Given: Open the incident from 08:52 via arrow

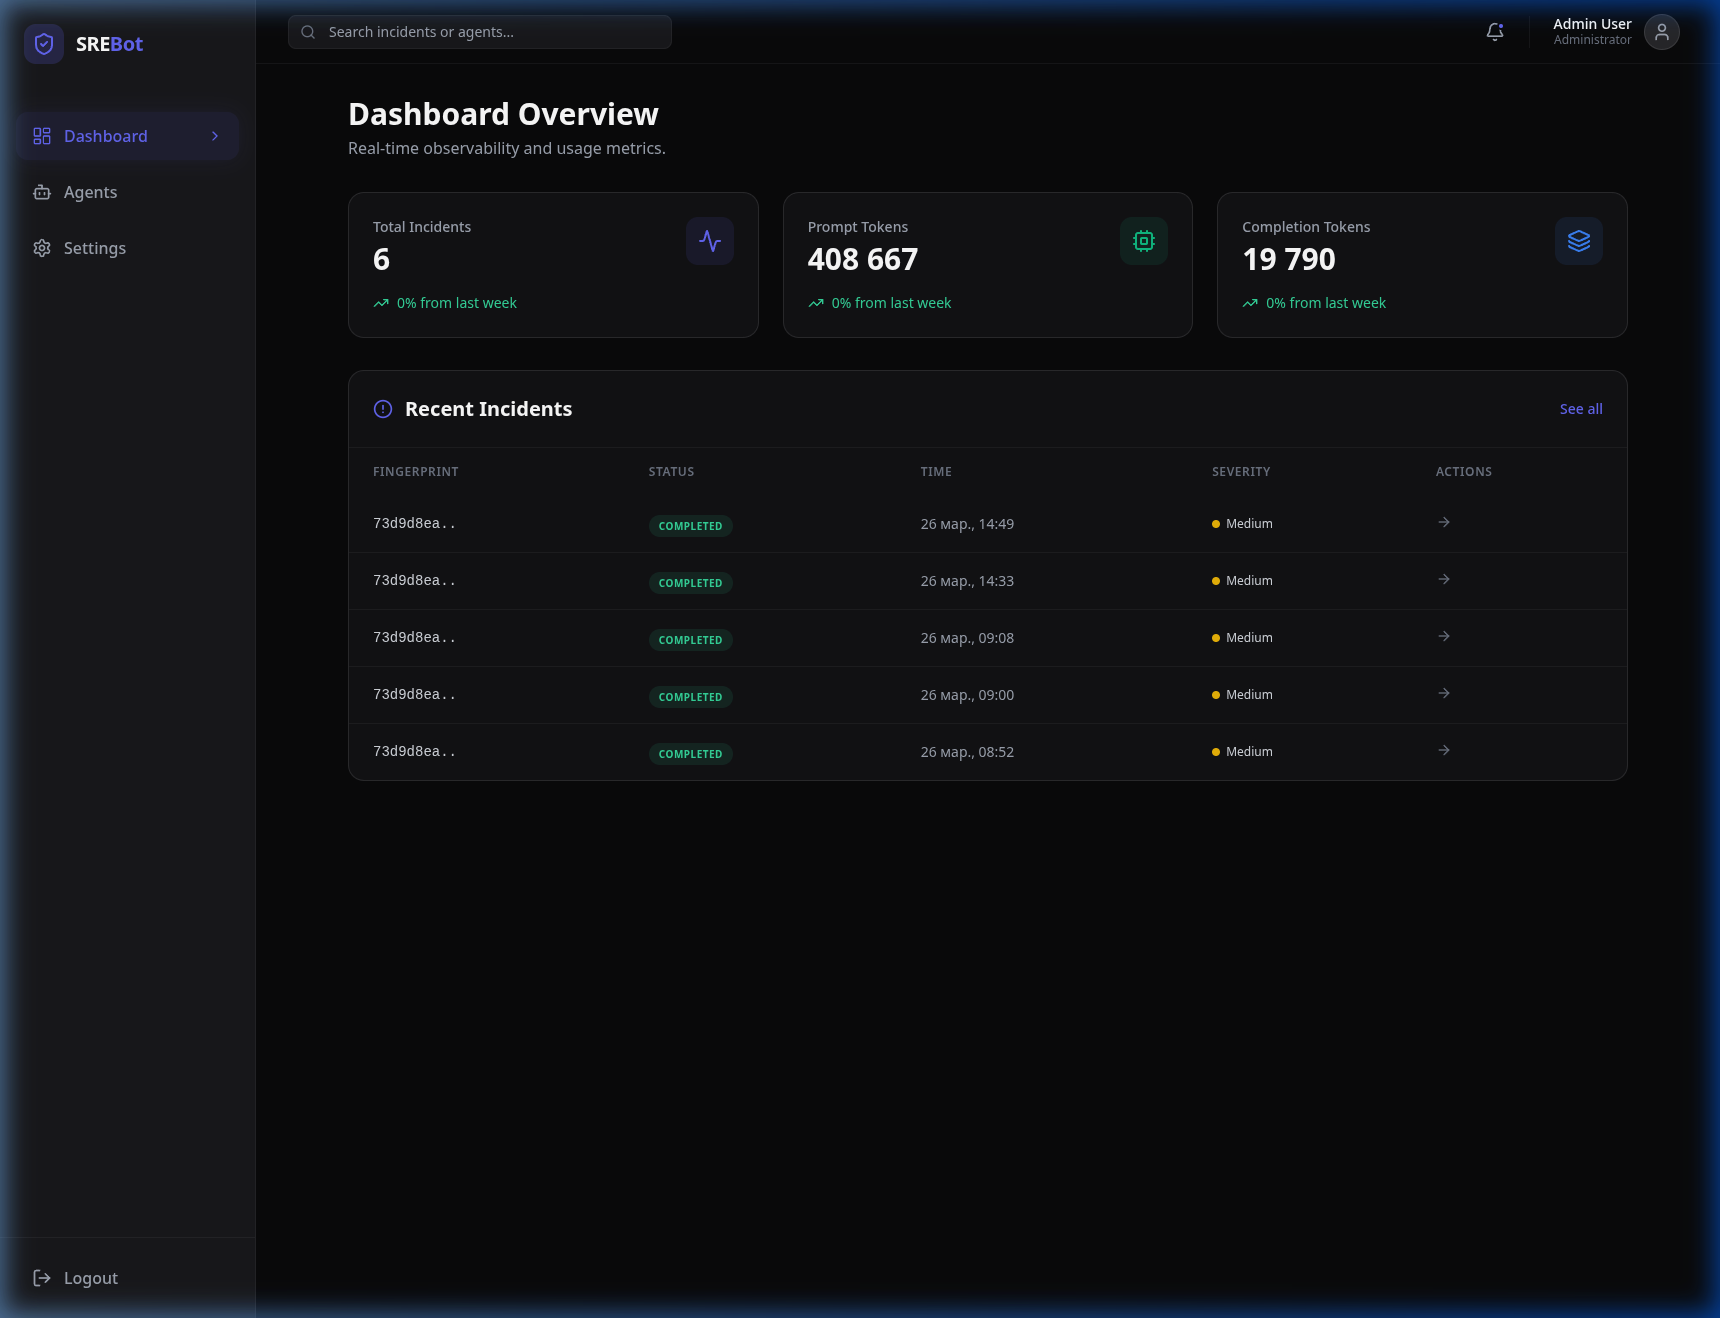Looking at the screenshot, I should [x=1444, y=750].
